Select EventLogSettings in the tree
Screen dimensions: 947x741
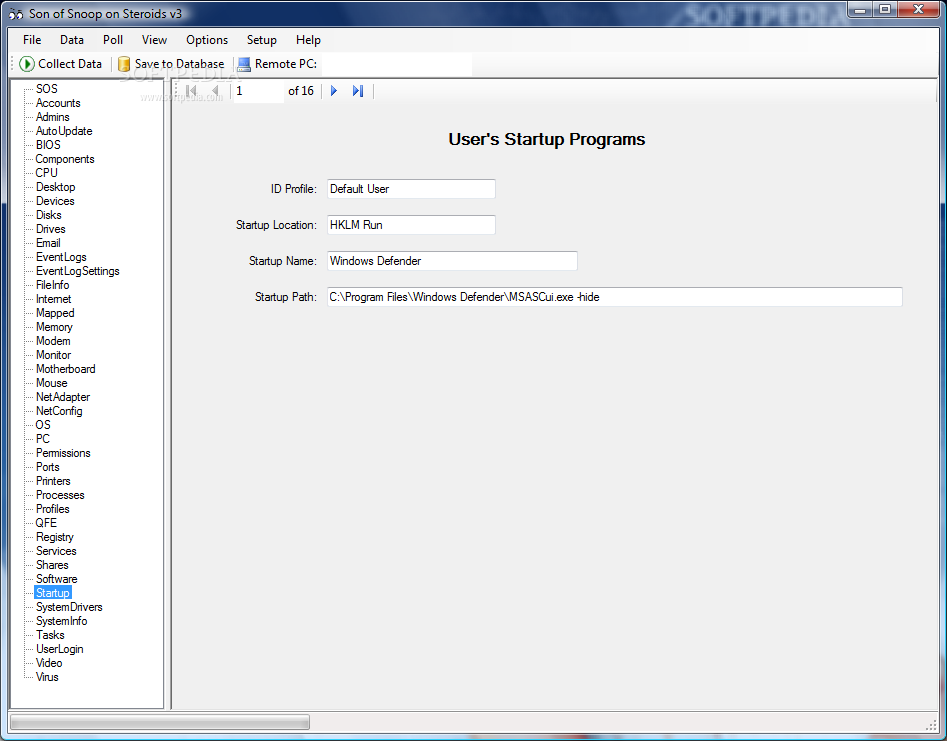(x=77, y=271)
